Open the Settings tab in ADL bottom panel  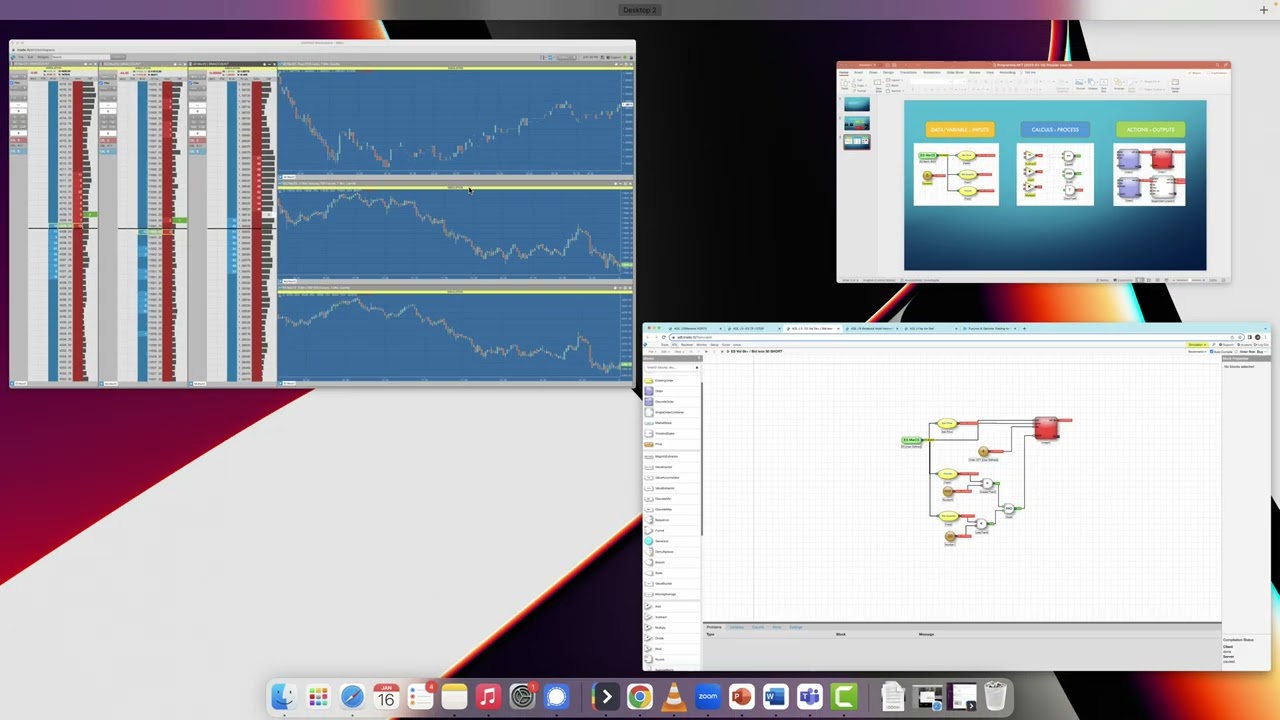coord(795,627)
